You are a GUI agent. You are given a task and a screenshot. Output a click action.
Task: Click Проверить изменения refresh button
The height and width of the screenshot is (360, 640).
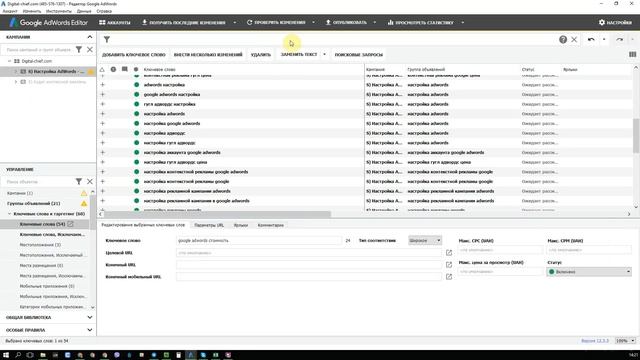pyautogui.click(x=276, y=22)
